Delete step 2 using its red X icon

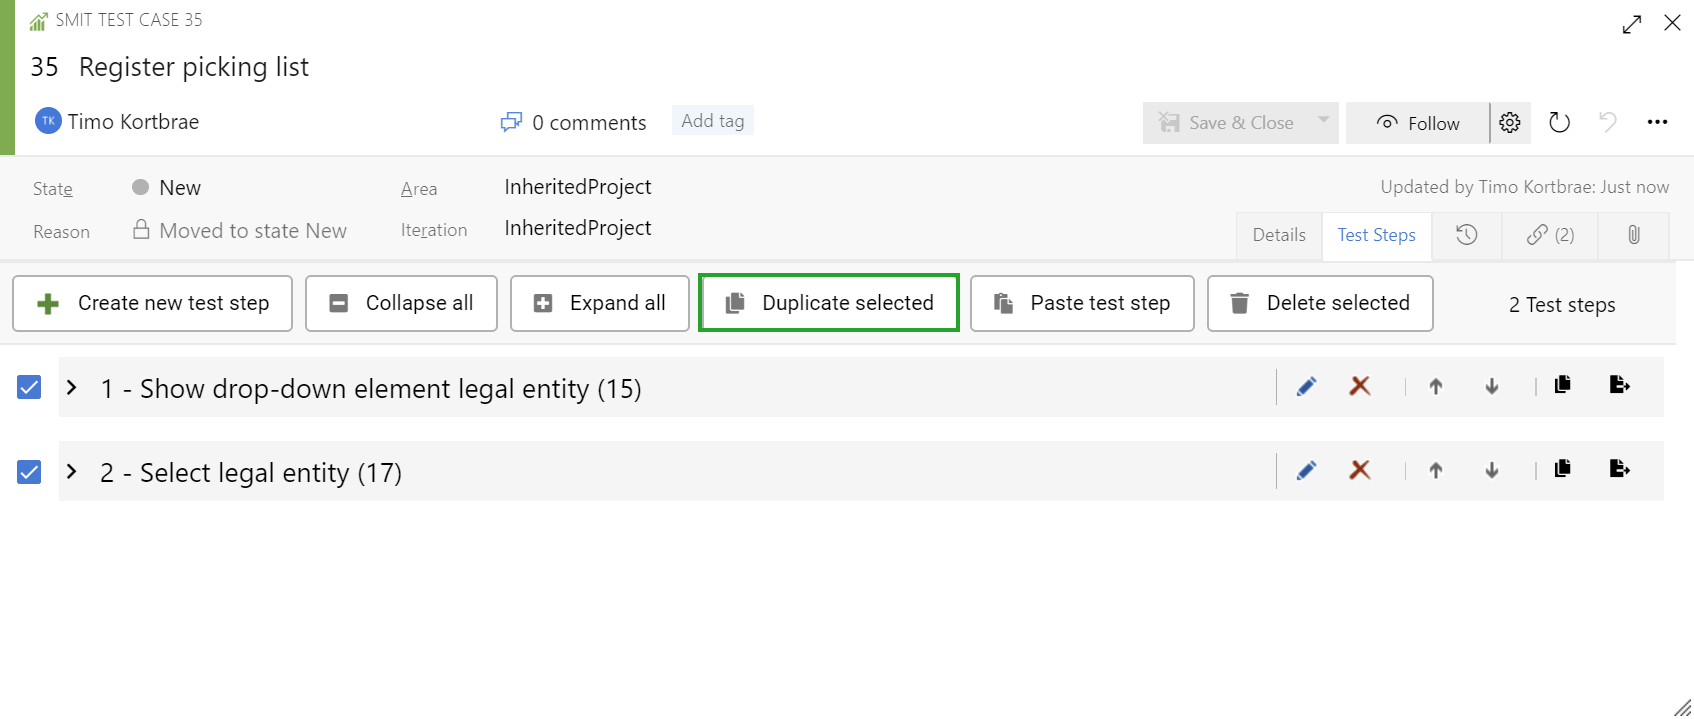[1360, 470]
